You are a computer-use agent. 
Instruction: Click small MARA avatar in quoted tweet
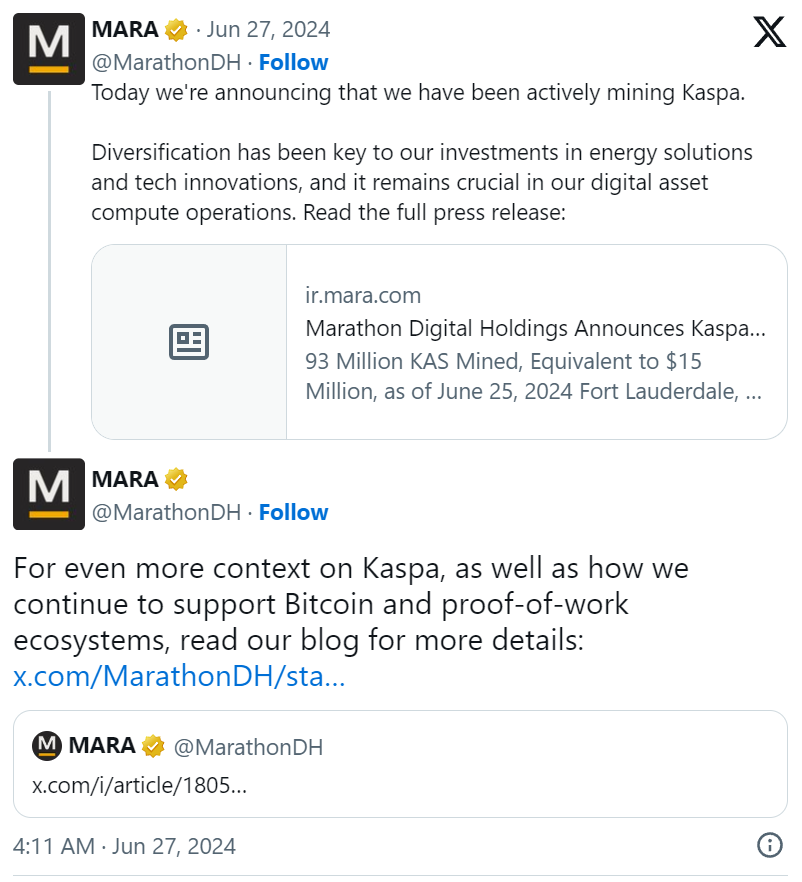click(x=47, y=746)
